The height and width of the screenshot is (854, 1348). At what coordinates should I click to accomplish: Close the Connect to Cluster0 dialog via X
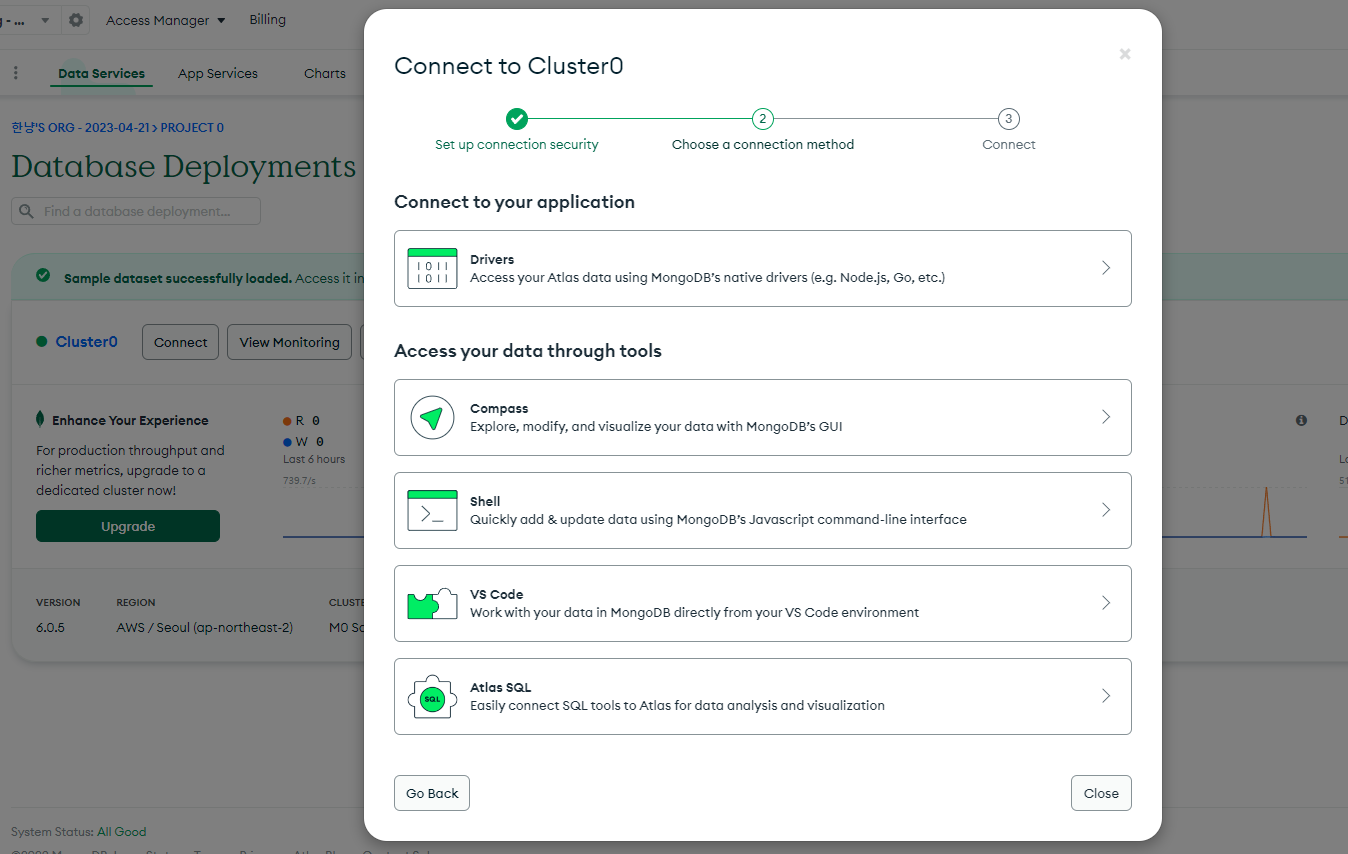click(1125, 54)
